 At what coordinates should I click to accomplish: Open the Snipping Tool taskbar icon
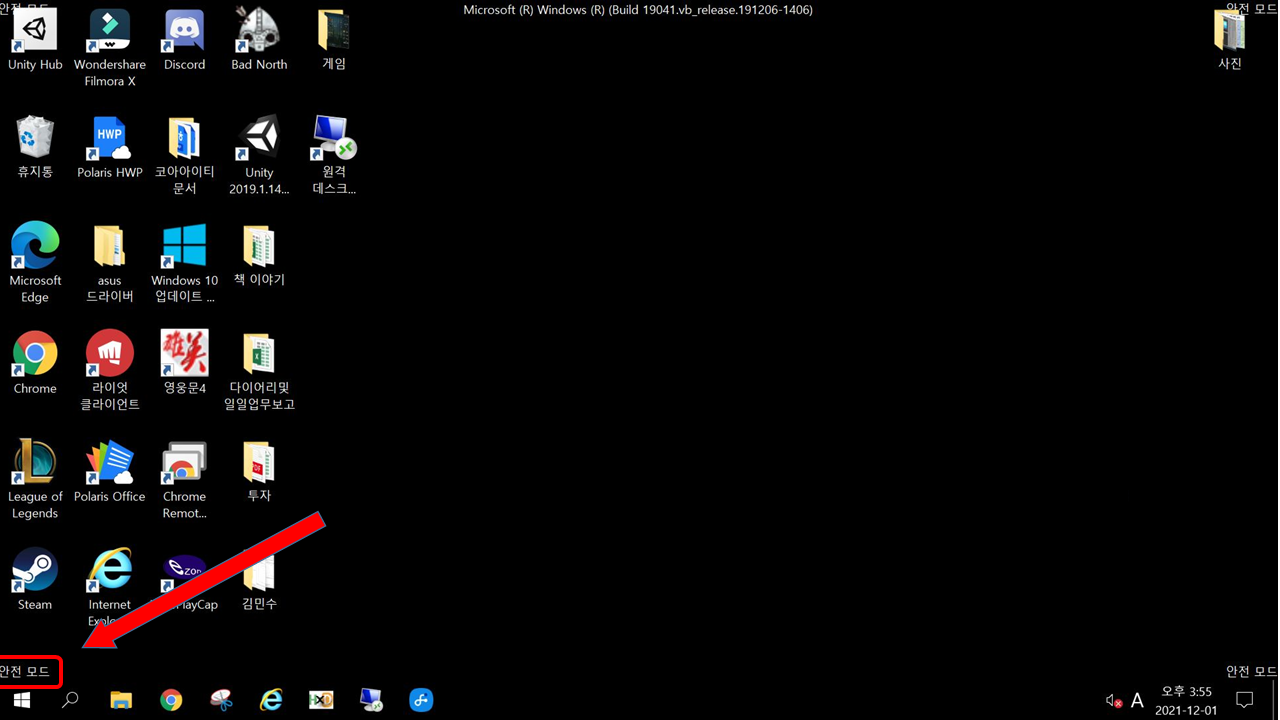pyautogui.click(x=221, y=700)
